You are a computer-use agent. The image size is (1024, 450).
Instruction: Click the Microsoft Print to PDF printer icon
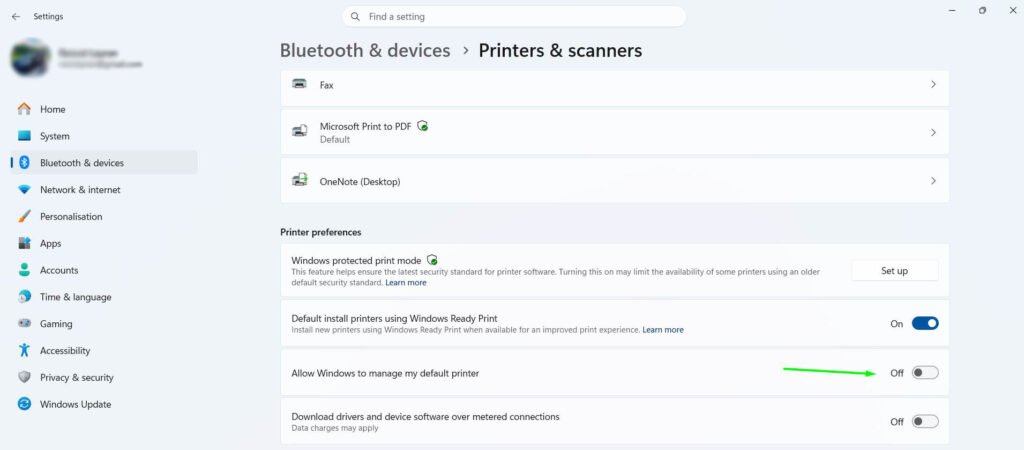[x=299, y=131]
